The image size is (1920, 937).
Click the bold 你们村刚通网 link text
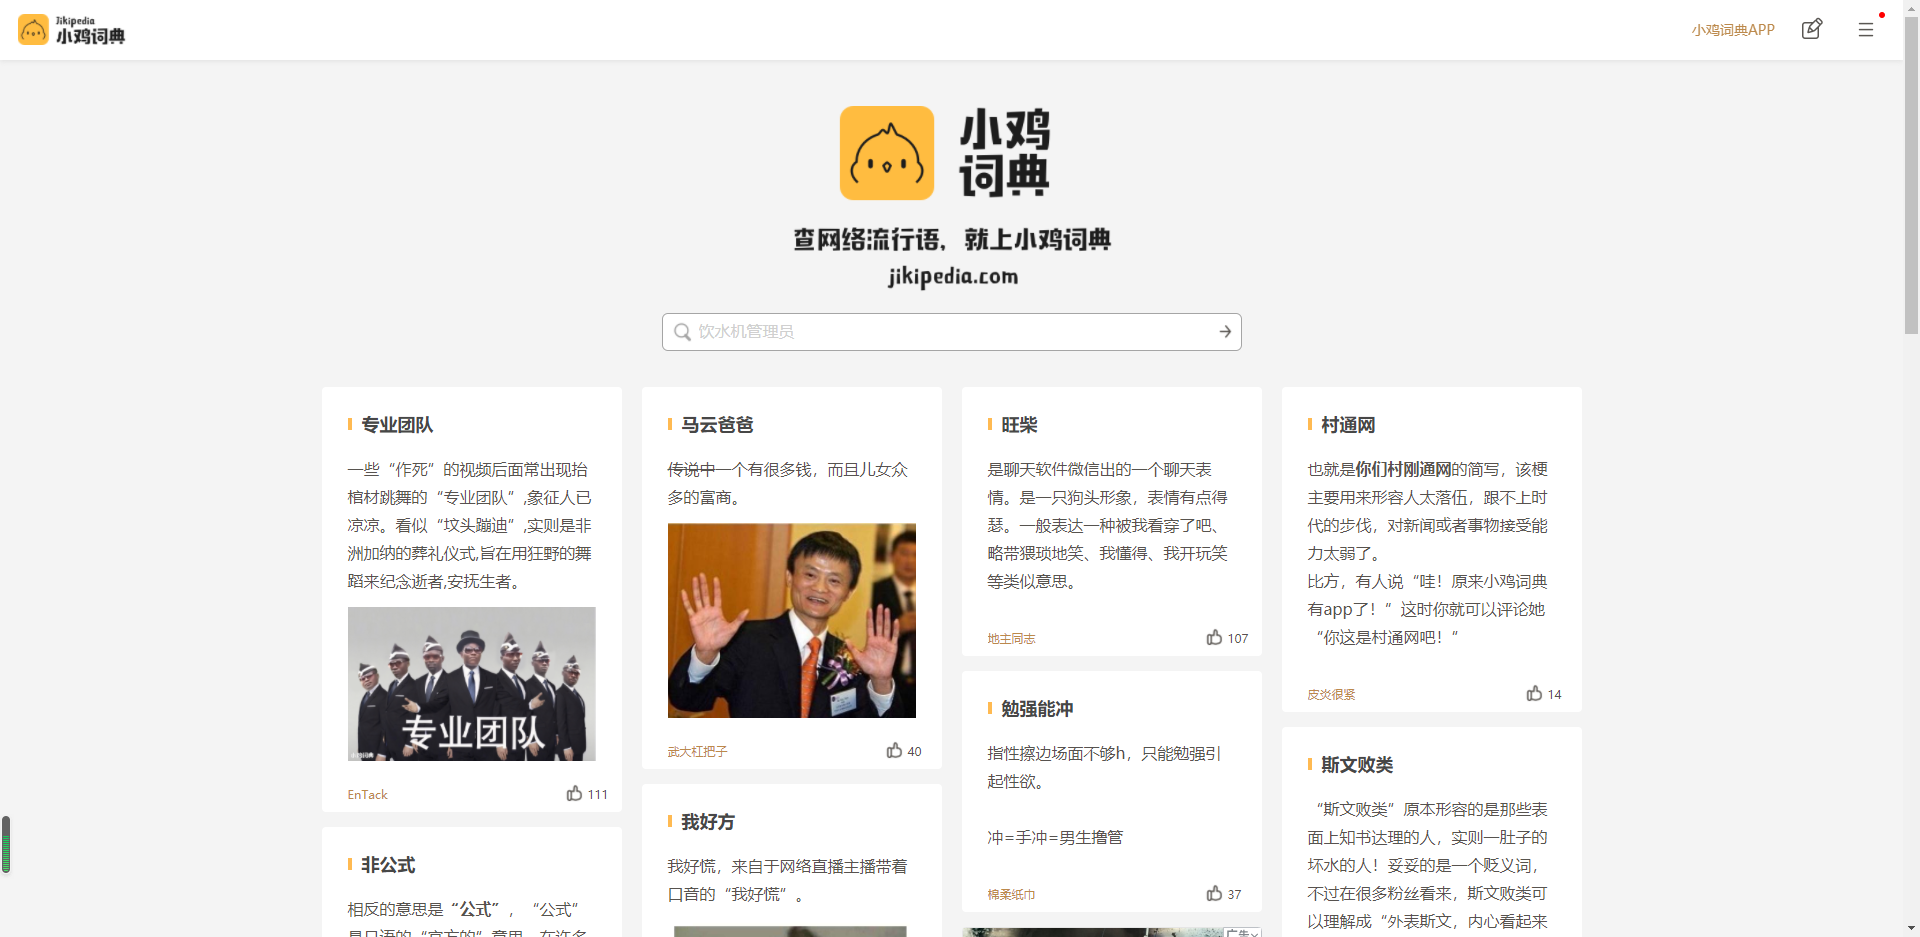pyautogui.click(x=1403, y=470)
